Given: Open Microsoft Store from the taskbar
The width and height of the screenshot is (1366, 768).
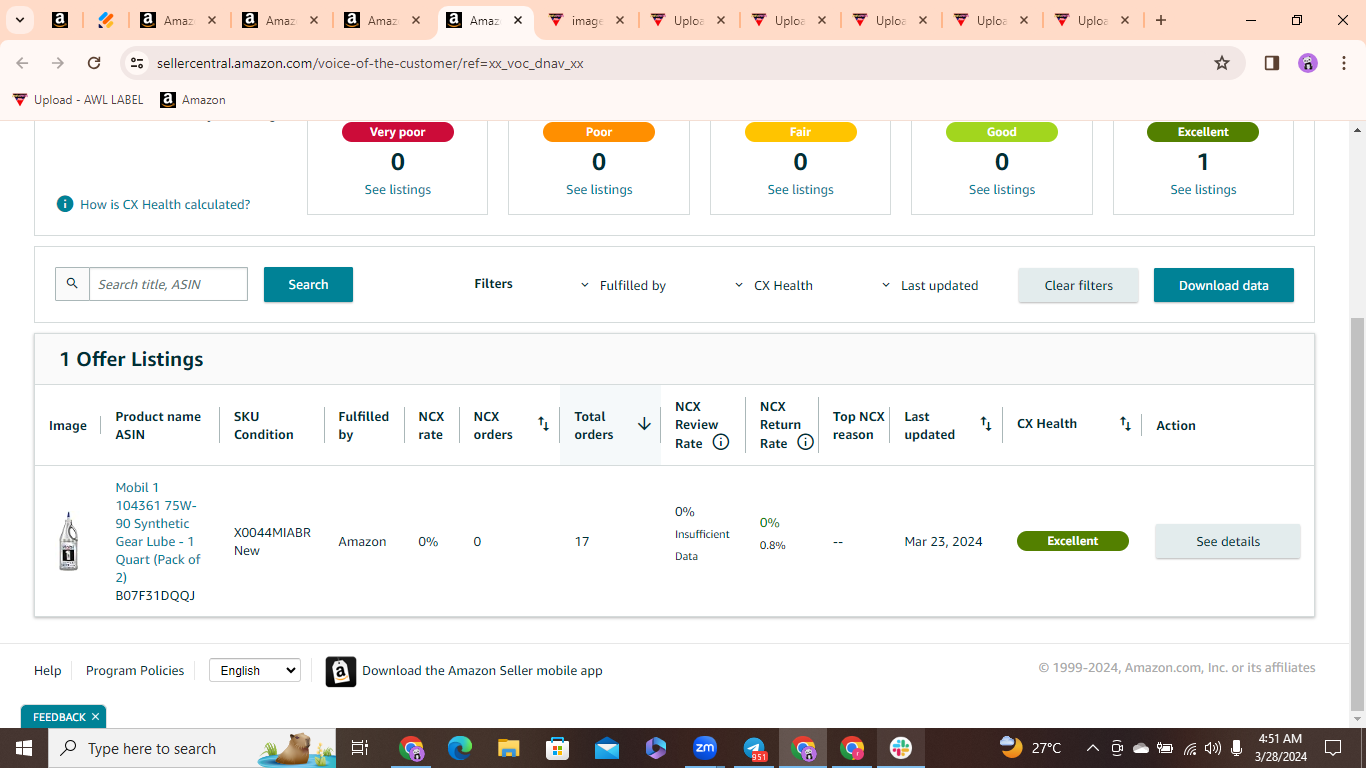Looking at the screenshot, I should point(558,748).
